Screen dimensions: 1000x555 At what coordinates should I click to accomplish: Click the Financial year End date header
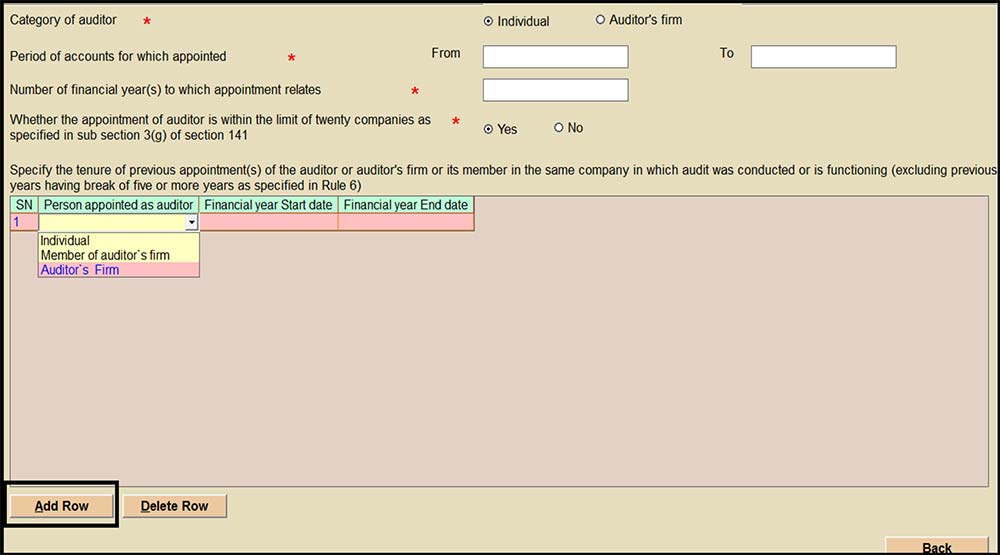[x=405, y=205]
